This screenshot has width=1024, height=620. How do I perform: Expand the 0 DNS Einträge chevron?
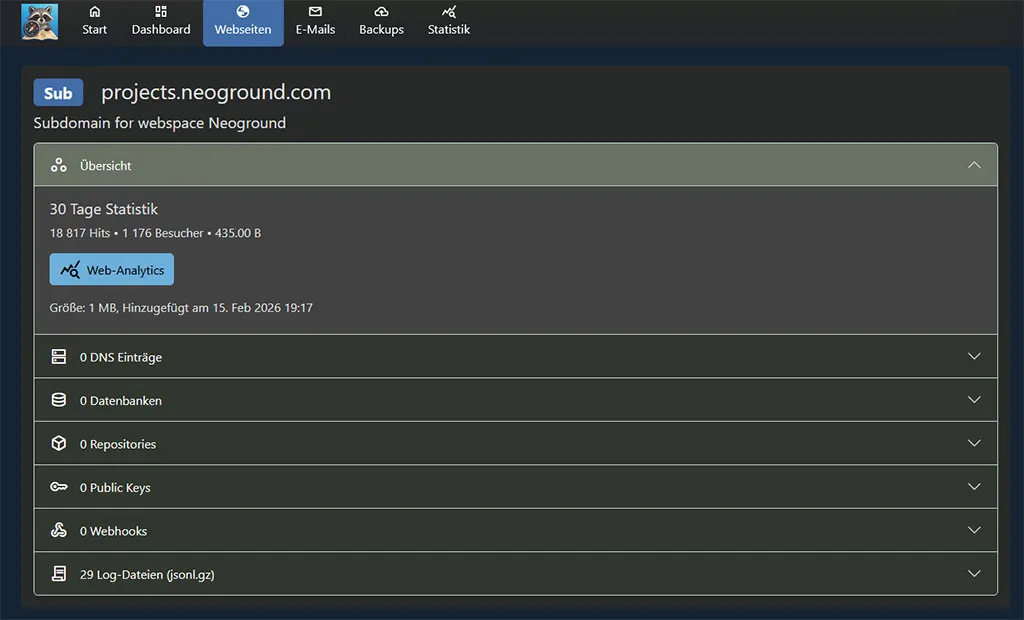(974, 357)
